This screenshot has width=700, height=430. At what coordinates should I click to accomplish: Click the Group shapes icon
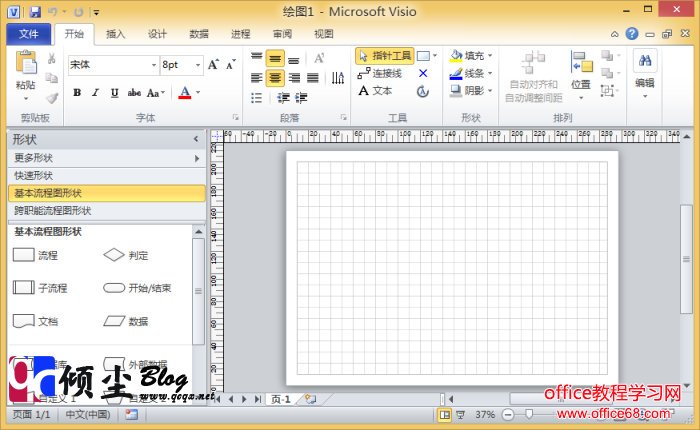607,91
